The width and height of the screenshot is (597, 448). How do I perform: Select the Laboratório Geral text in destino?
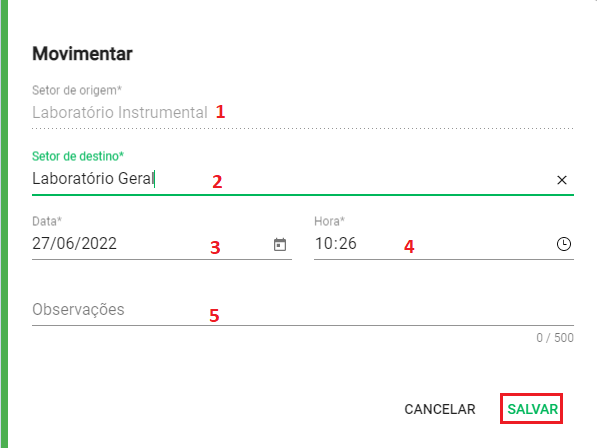pyautogui.click(x=93, y=179)
